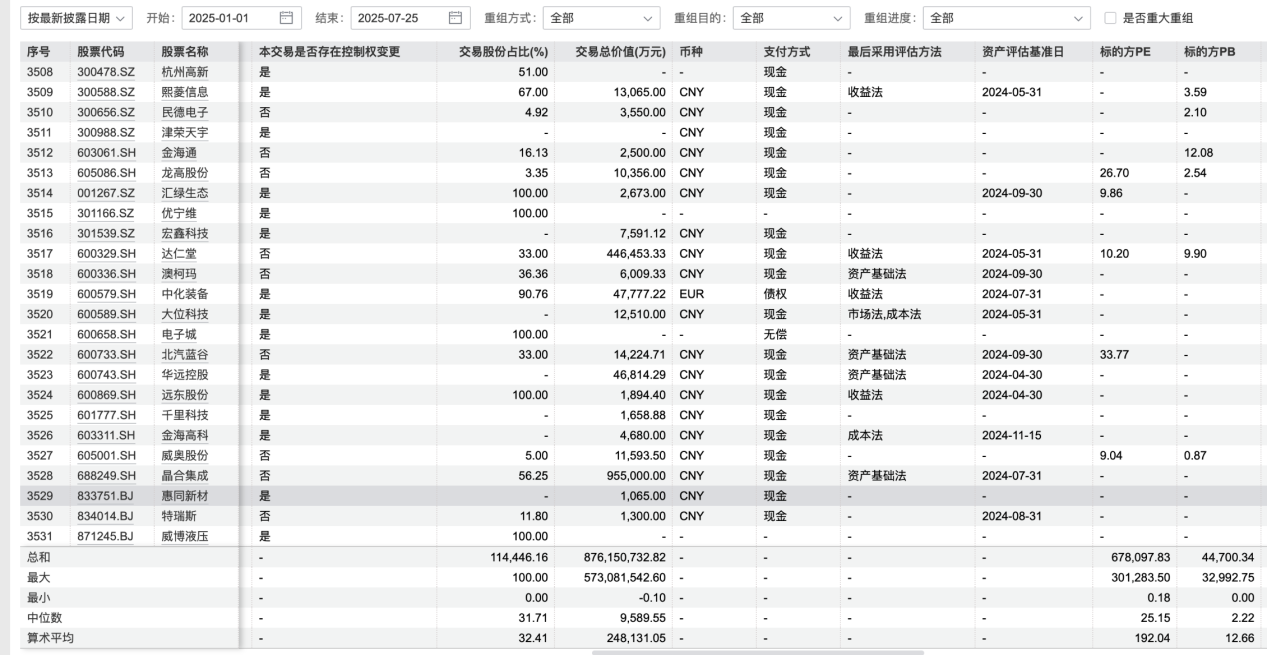Click the horizontal scrollbar below the table
The height and width of the screenshot is (655, 1267).
757,652
